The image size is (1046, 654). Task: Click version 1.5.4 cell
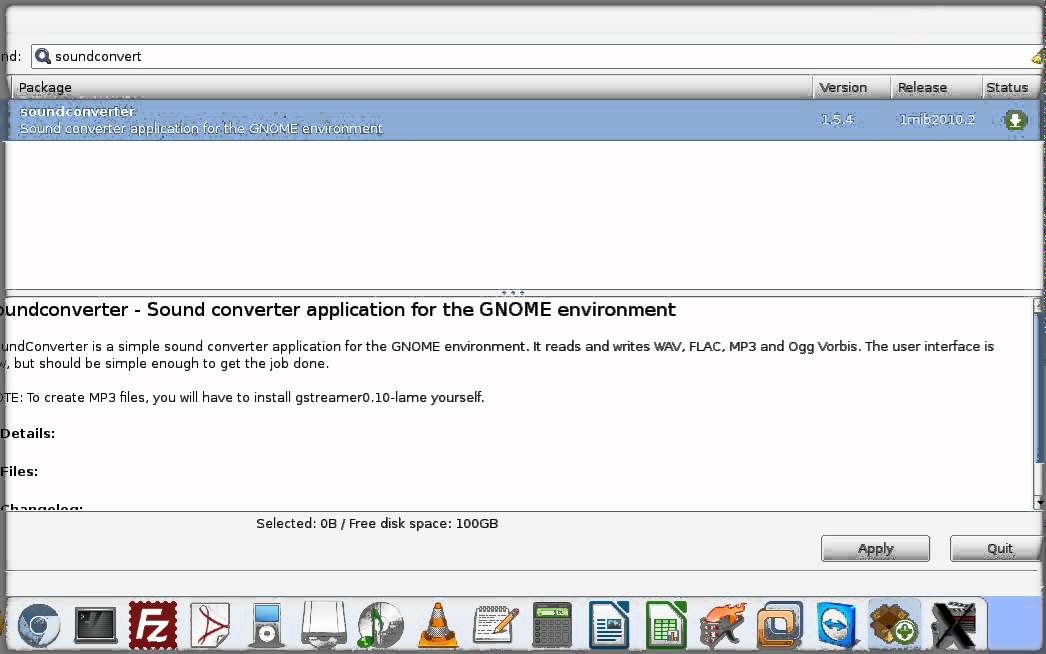(x=837, y=119)
